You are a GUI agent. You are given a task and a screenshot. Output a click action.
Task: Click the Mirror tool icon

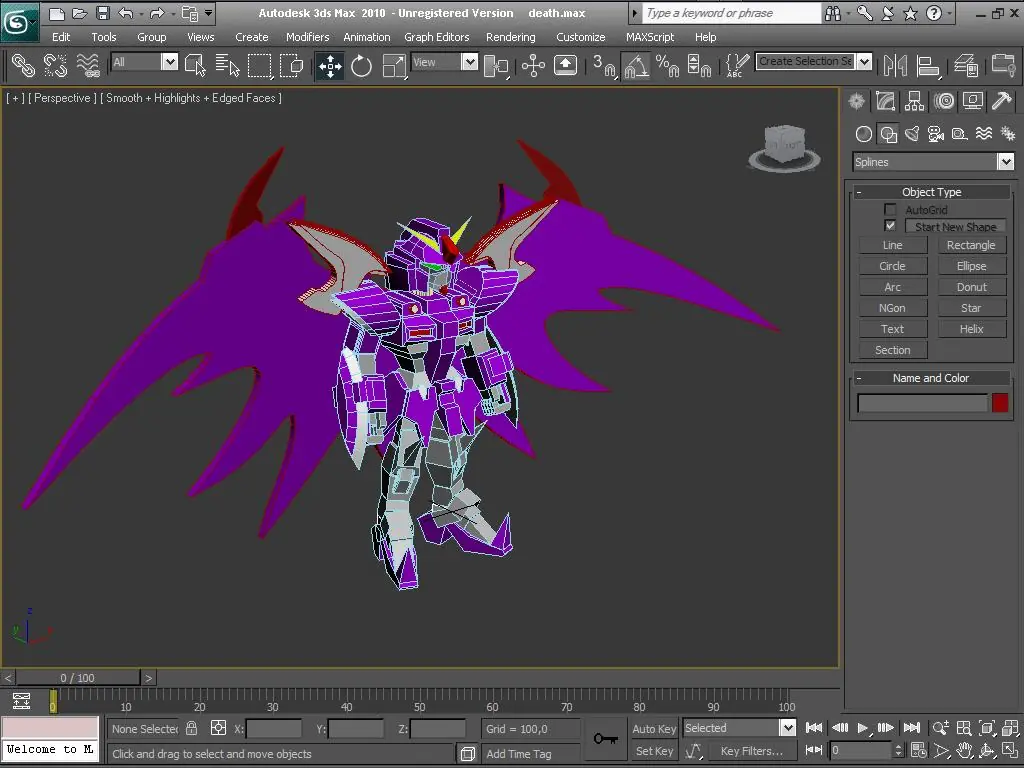895,65
